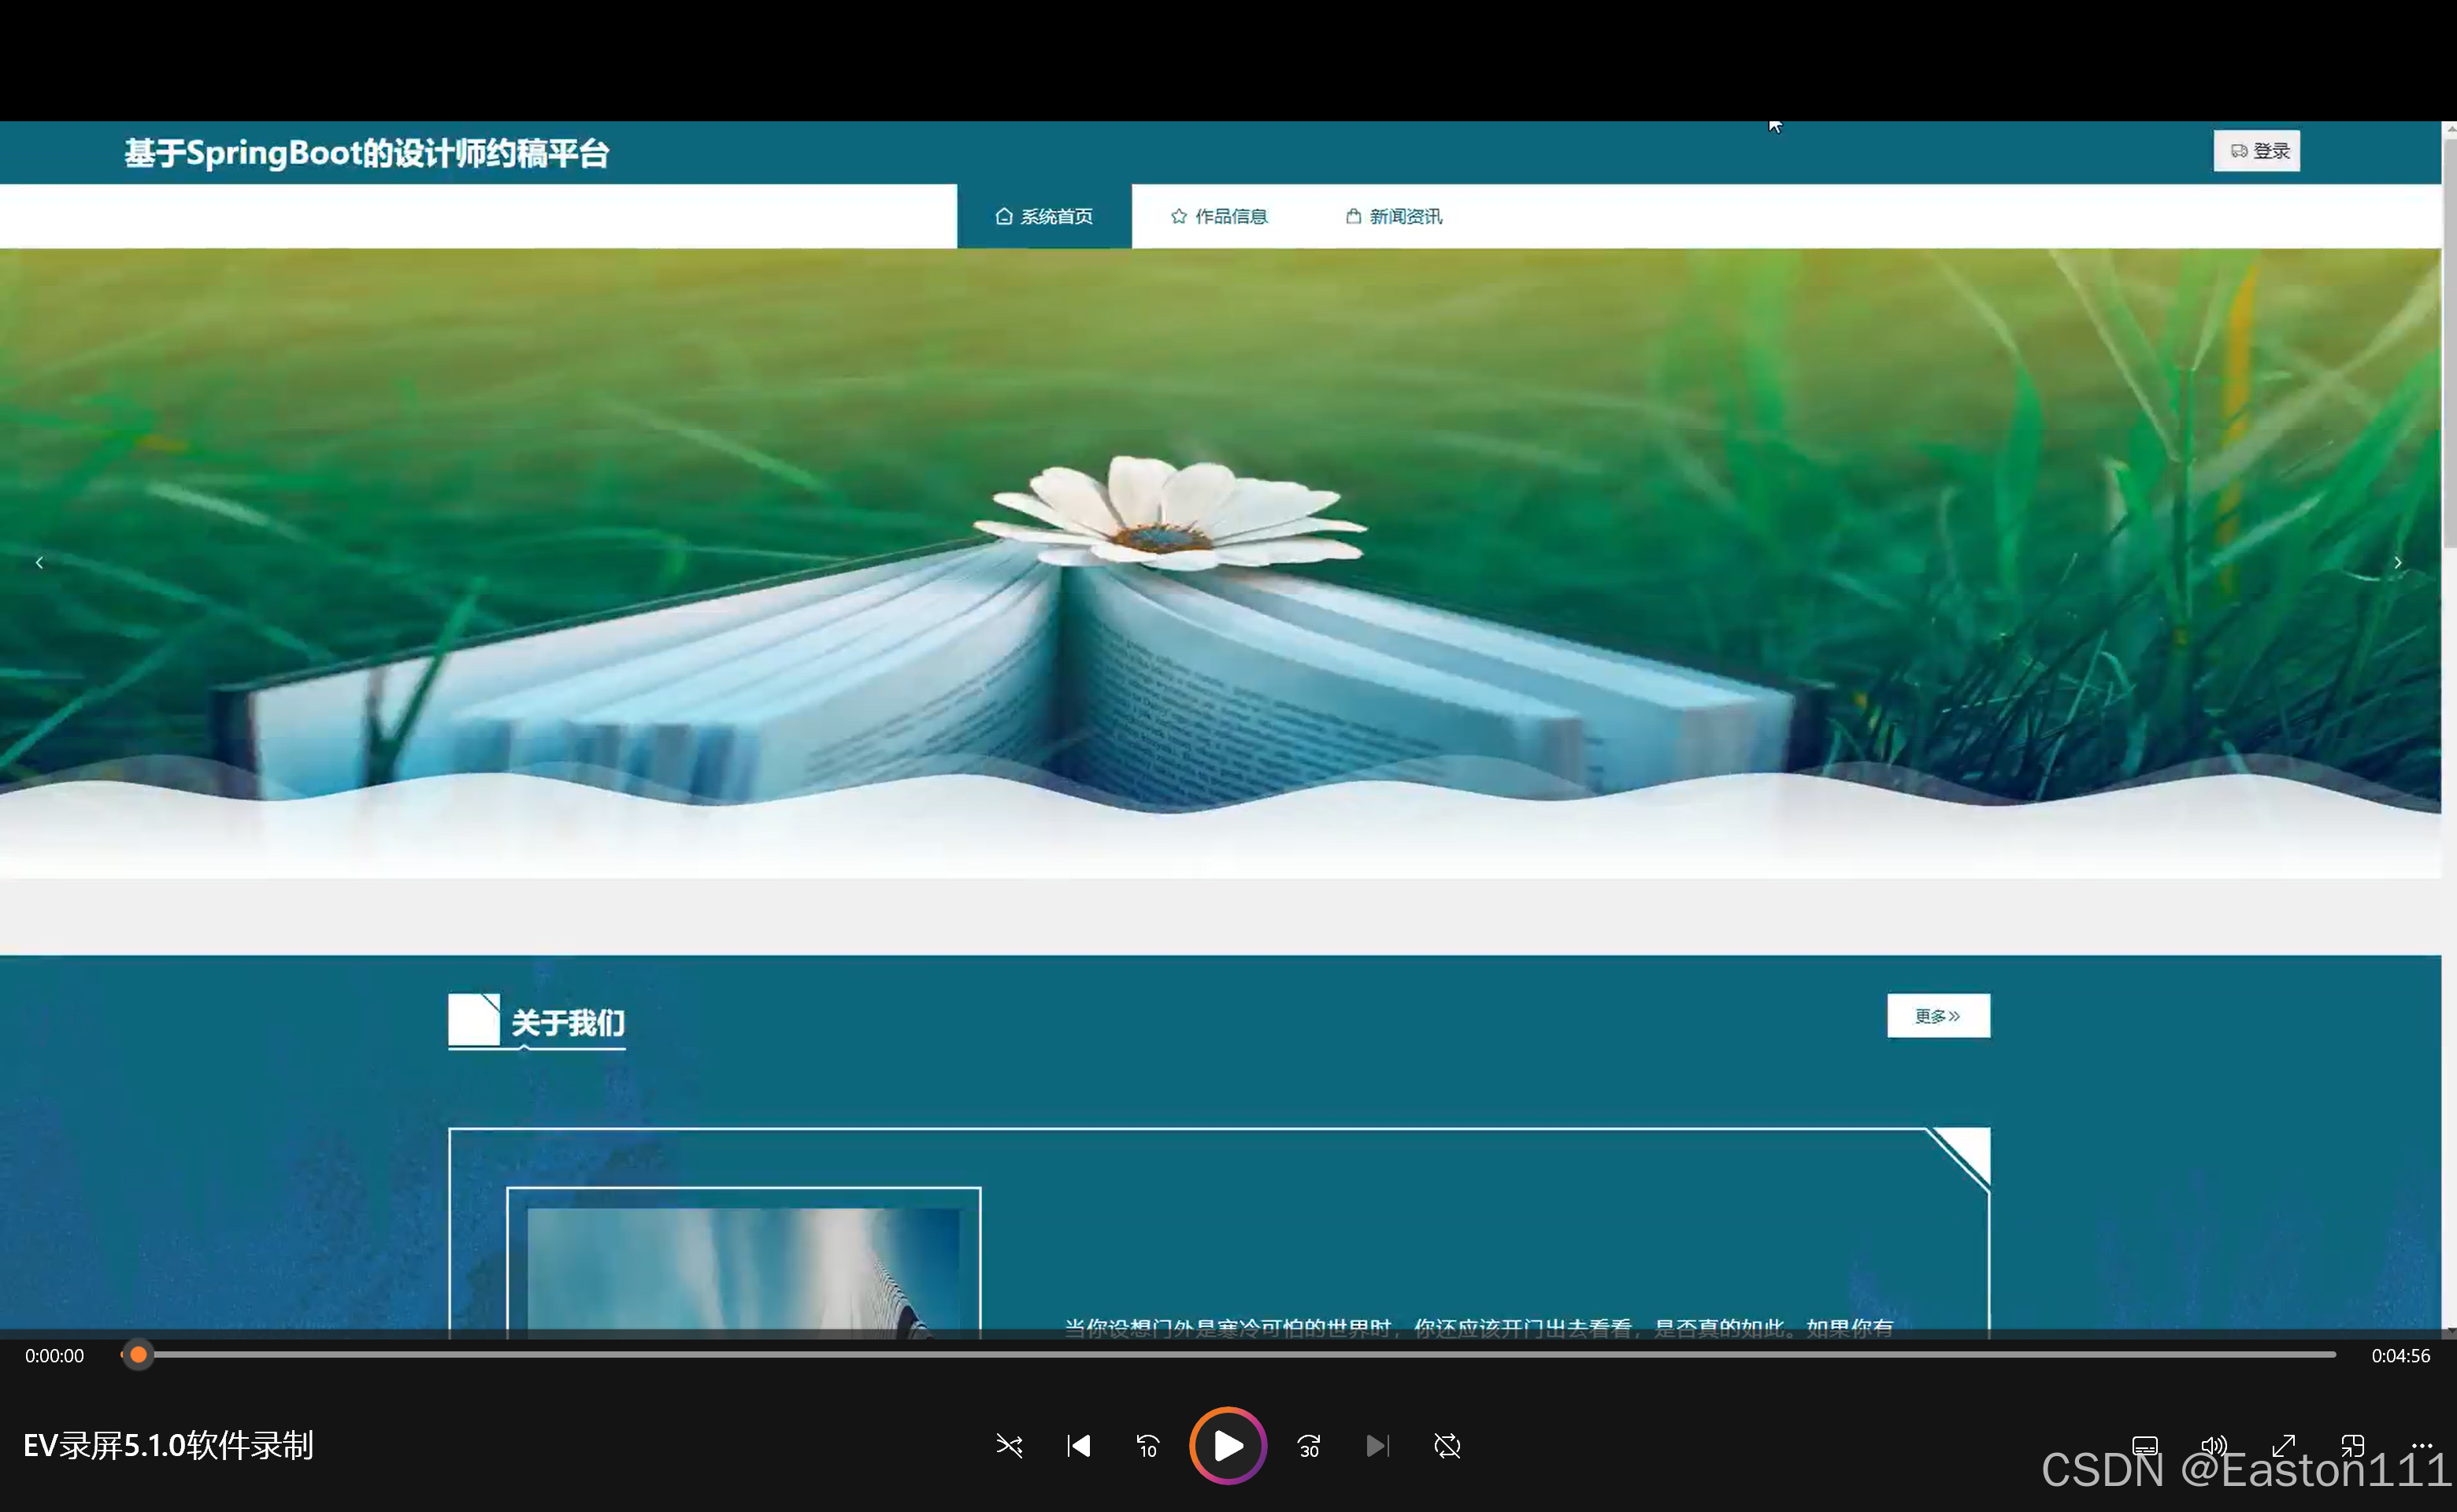
Task: Open the 作品信息 tab
Action: point(1219,216)
